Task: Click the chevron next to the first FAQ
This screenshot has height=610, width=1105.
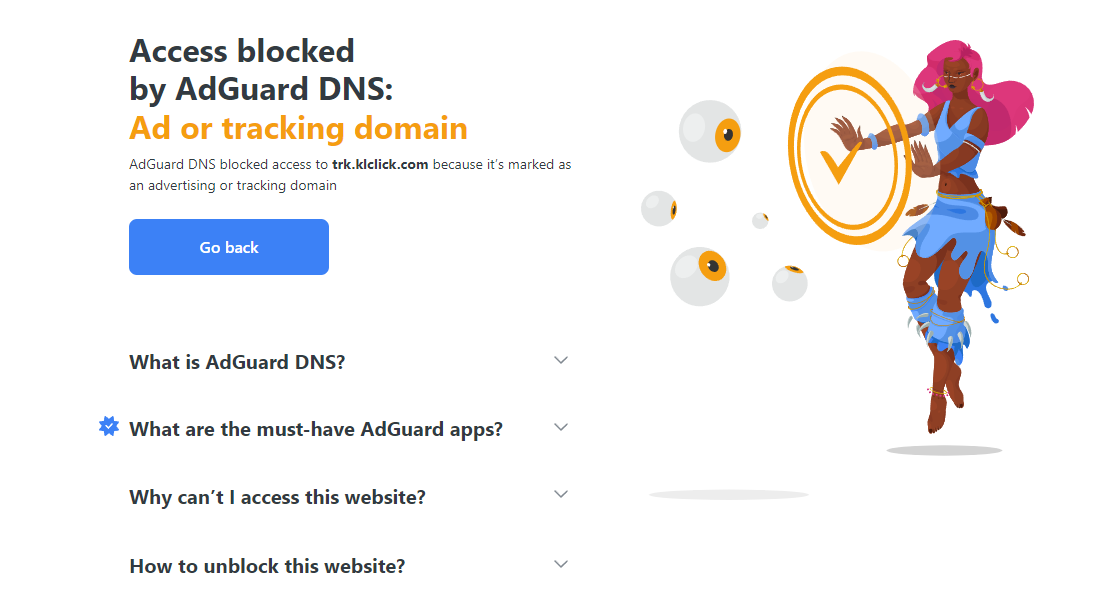Action: click(x=561, y=360)
